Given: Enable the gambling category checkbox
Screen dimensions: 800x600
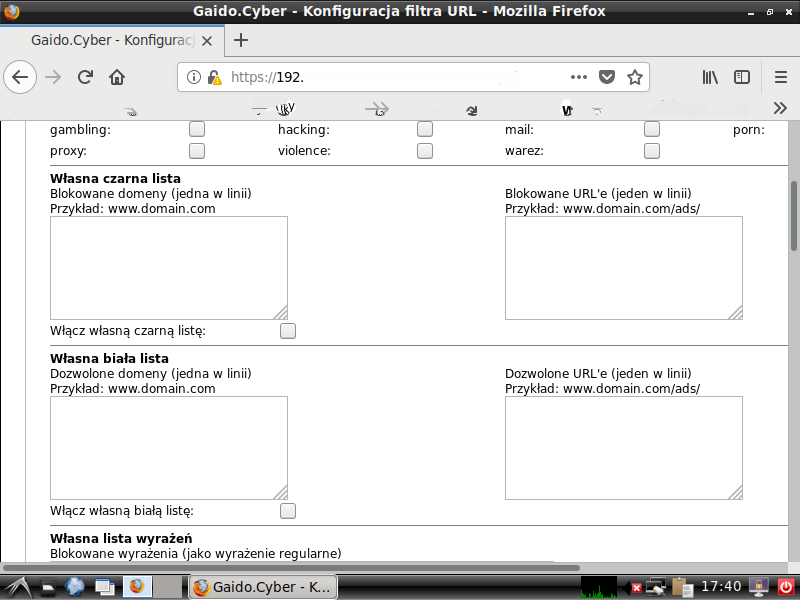Looking at the screenshot, I should [197, 129].
